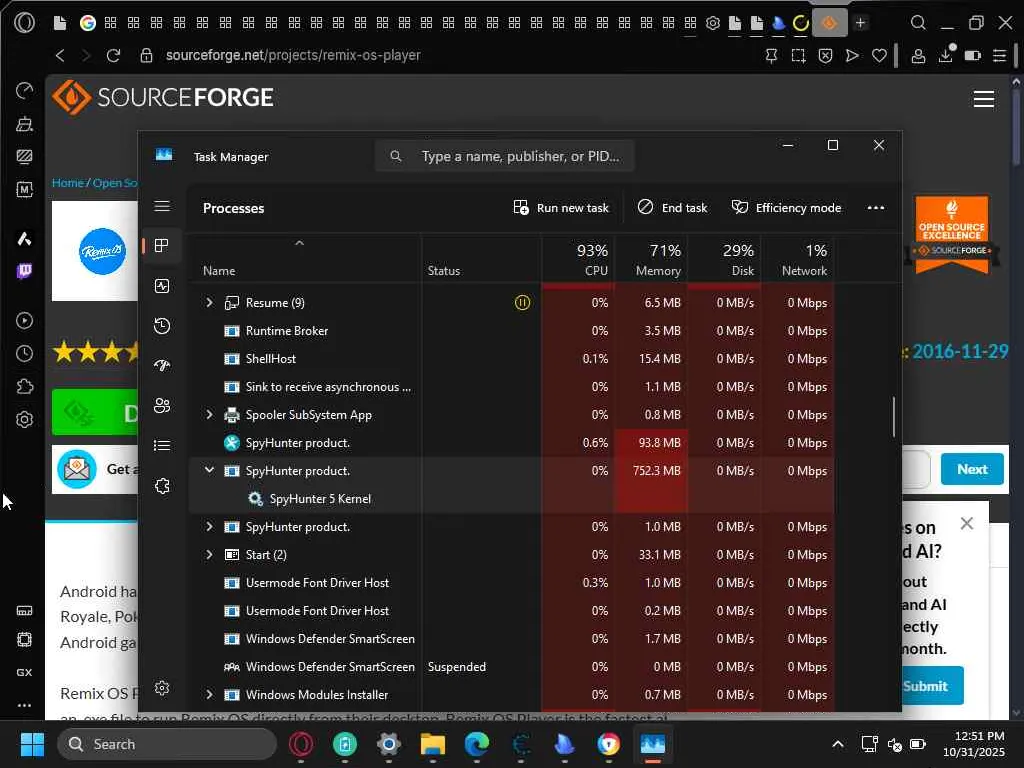
Task: Open Home breadcrumb link on SourceForge
Action: pos(68,183)
